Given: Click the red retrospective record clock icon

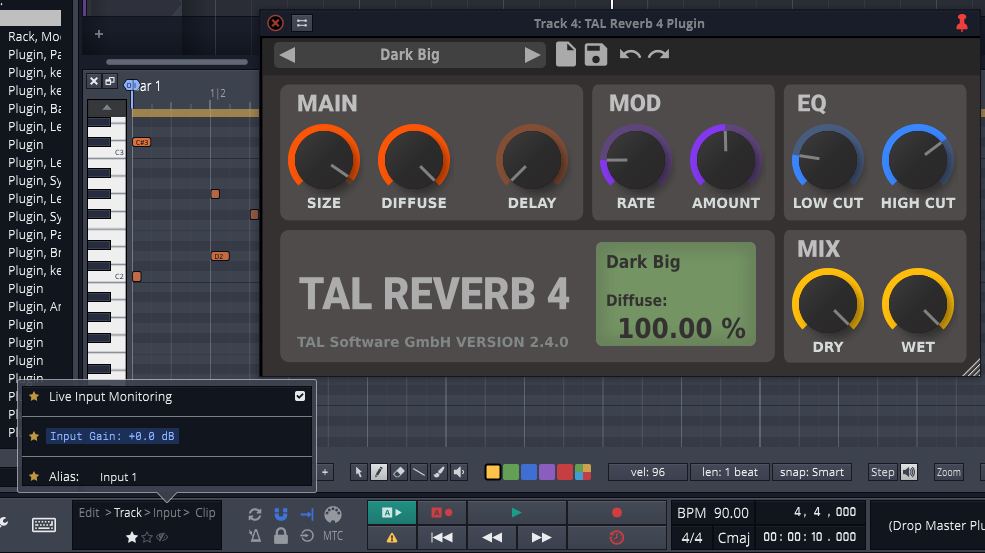Looking at the screenshot, I should pos(617,537).
